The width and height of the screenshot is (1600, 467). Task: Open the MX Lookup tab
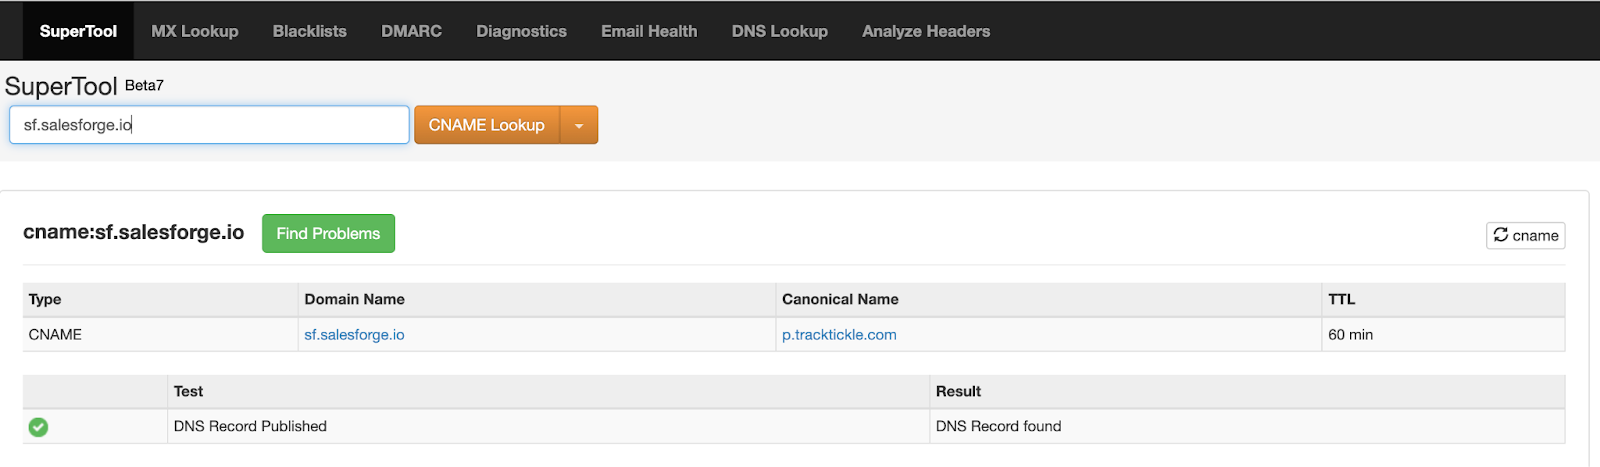(x=195, y=31)
